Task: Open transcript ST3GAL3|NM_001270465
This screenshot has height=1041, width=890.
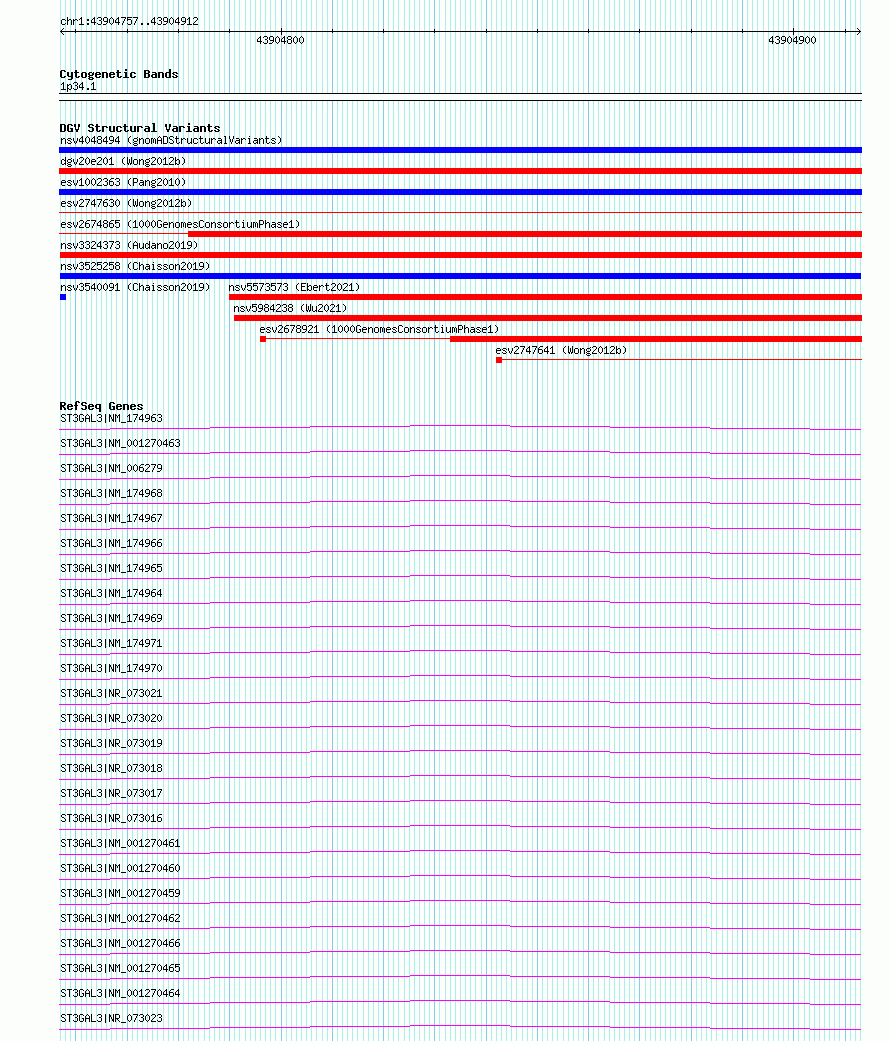Action: pos(120,969)
